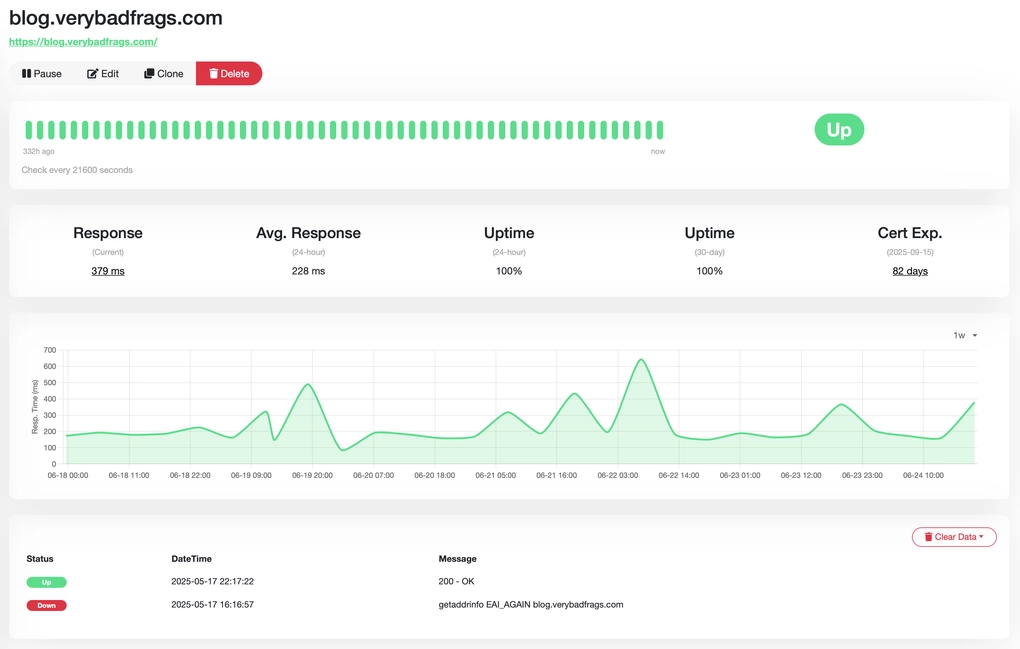The image size is (1020, 649).
Task: Open the blog.verybadfrags.com URL link
Action: [x=82, y=42]
